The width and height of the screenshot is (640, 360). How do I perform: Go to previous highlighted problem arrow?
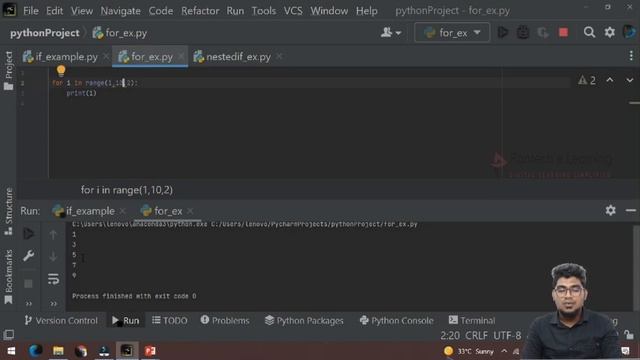tap(609, 80)
